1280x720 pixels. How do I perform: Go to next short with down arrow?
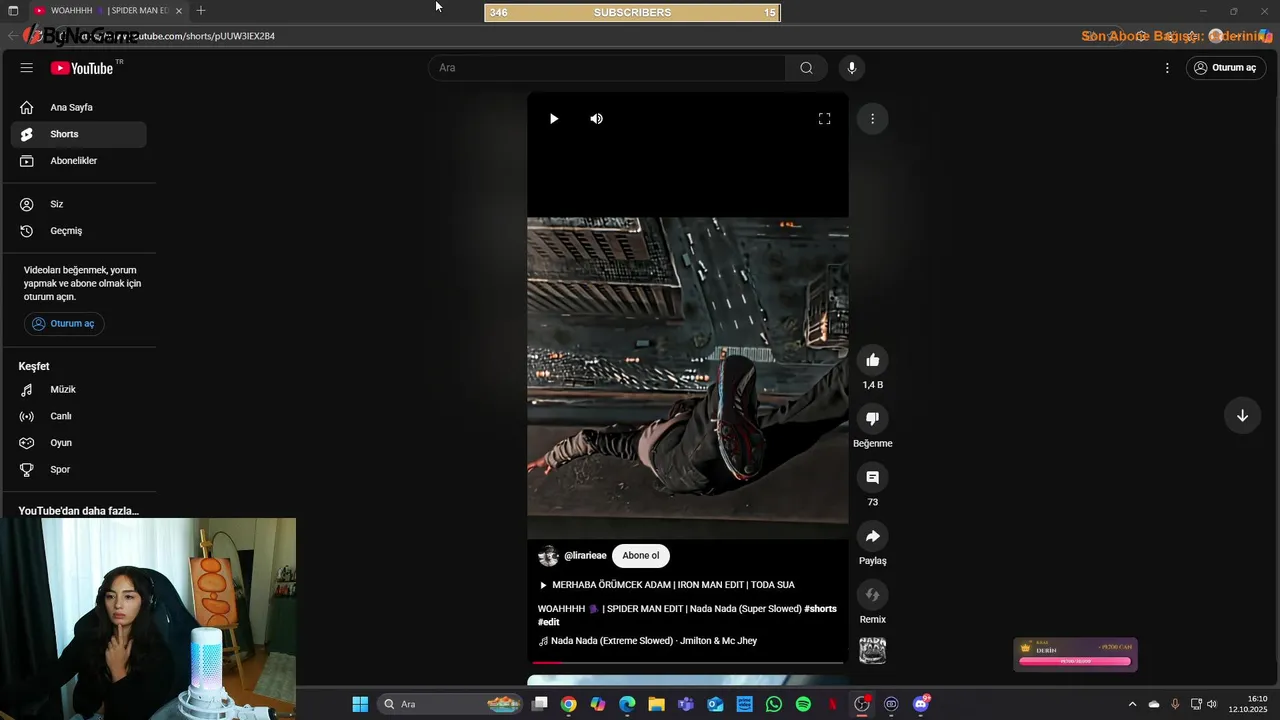tap(1242, 416)
